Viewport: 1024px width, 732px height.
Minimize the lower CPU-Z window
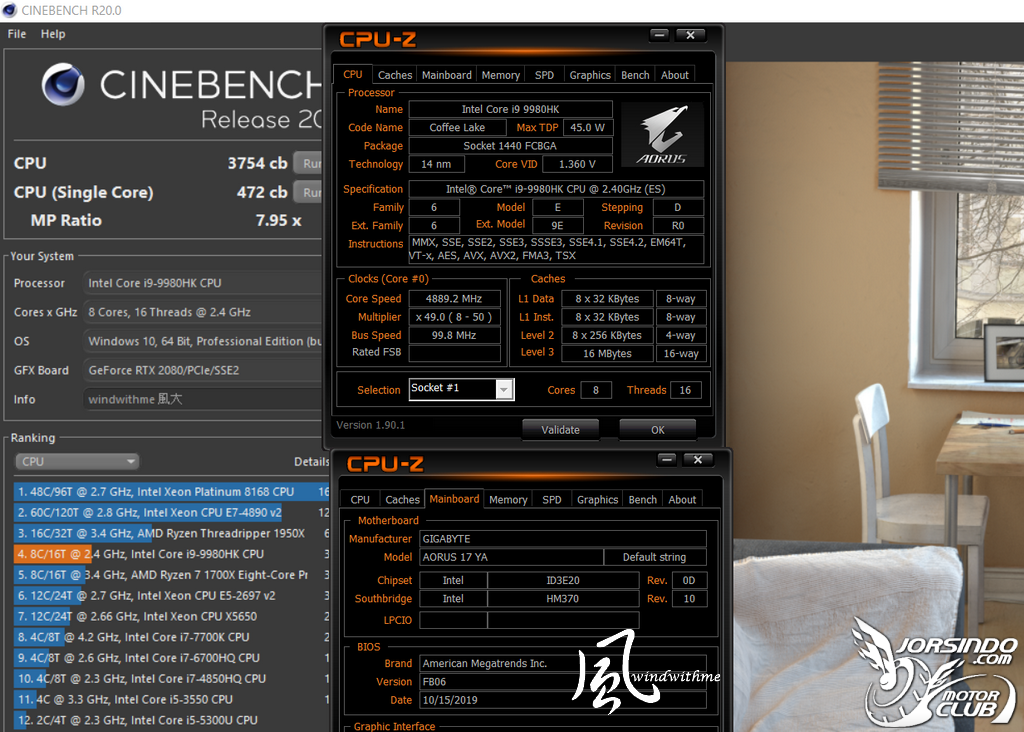[667, 460]
